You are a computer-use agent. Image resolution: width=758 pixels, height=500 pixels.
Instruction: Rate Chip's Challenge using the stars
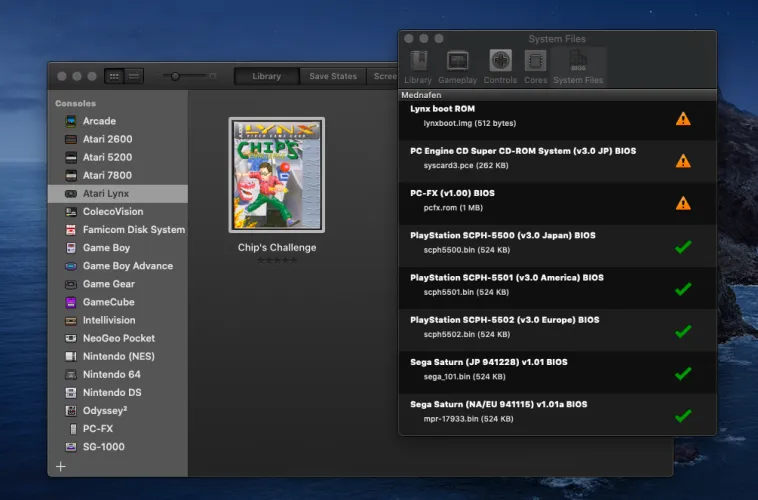pos(276,260)
